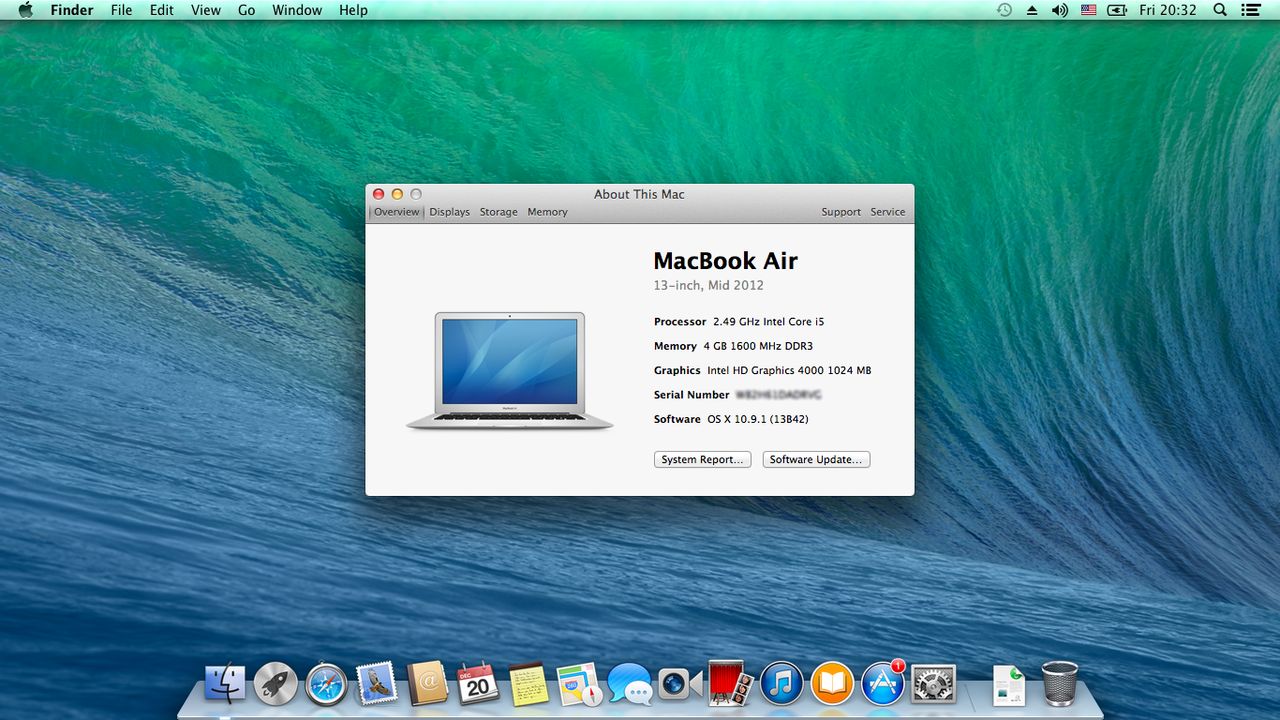The image size is (1280, 720).
Task: Click the blurred Serial Number value
Action: (778, 395)
